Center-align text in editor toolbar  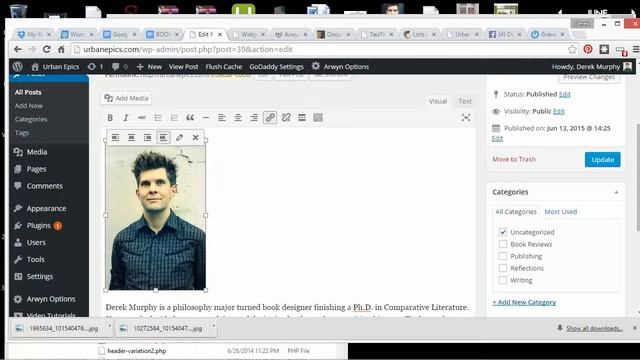[238, 118]
